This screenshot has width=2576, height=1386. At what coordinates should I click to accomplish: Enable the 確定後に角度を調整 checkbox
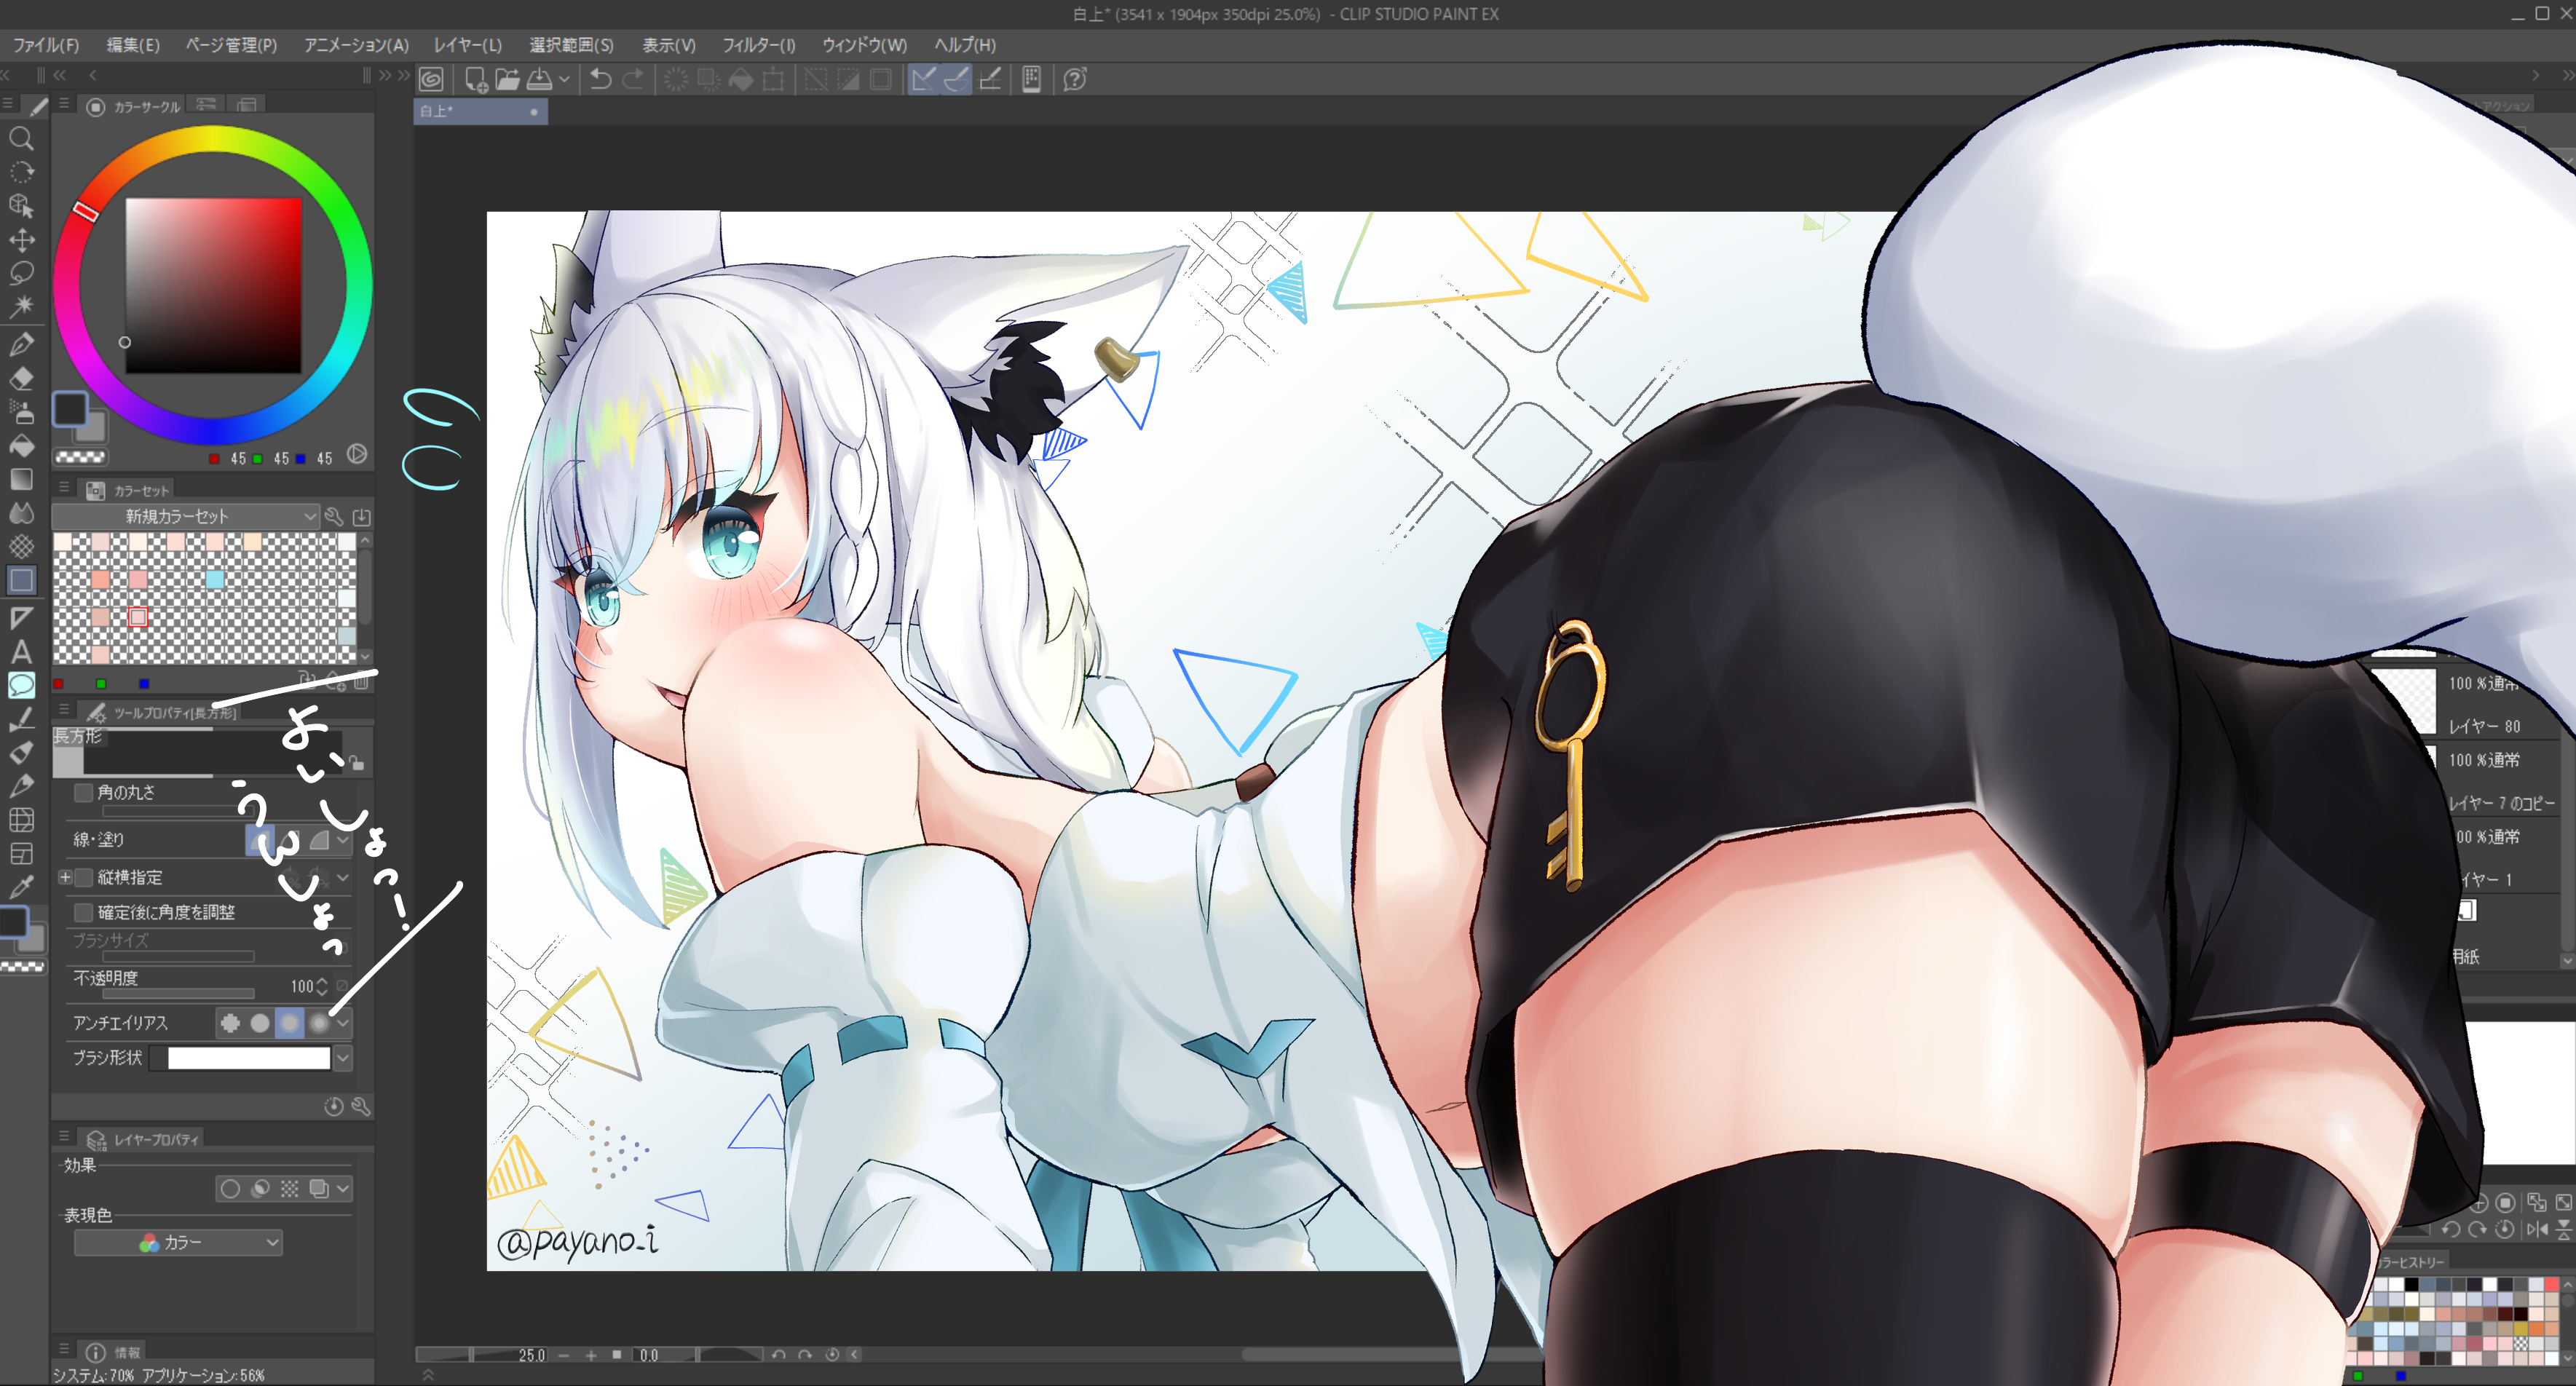[x=84, y=912]
